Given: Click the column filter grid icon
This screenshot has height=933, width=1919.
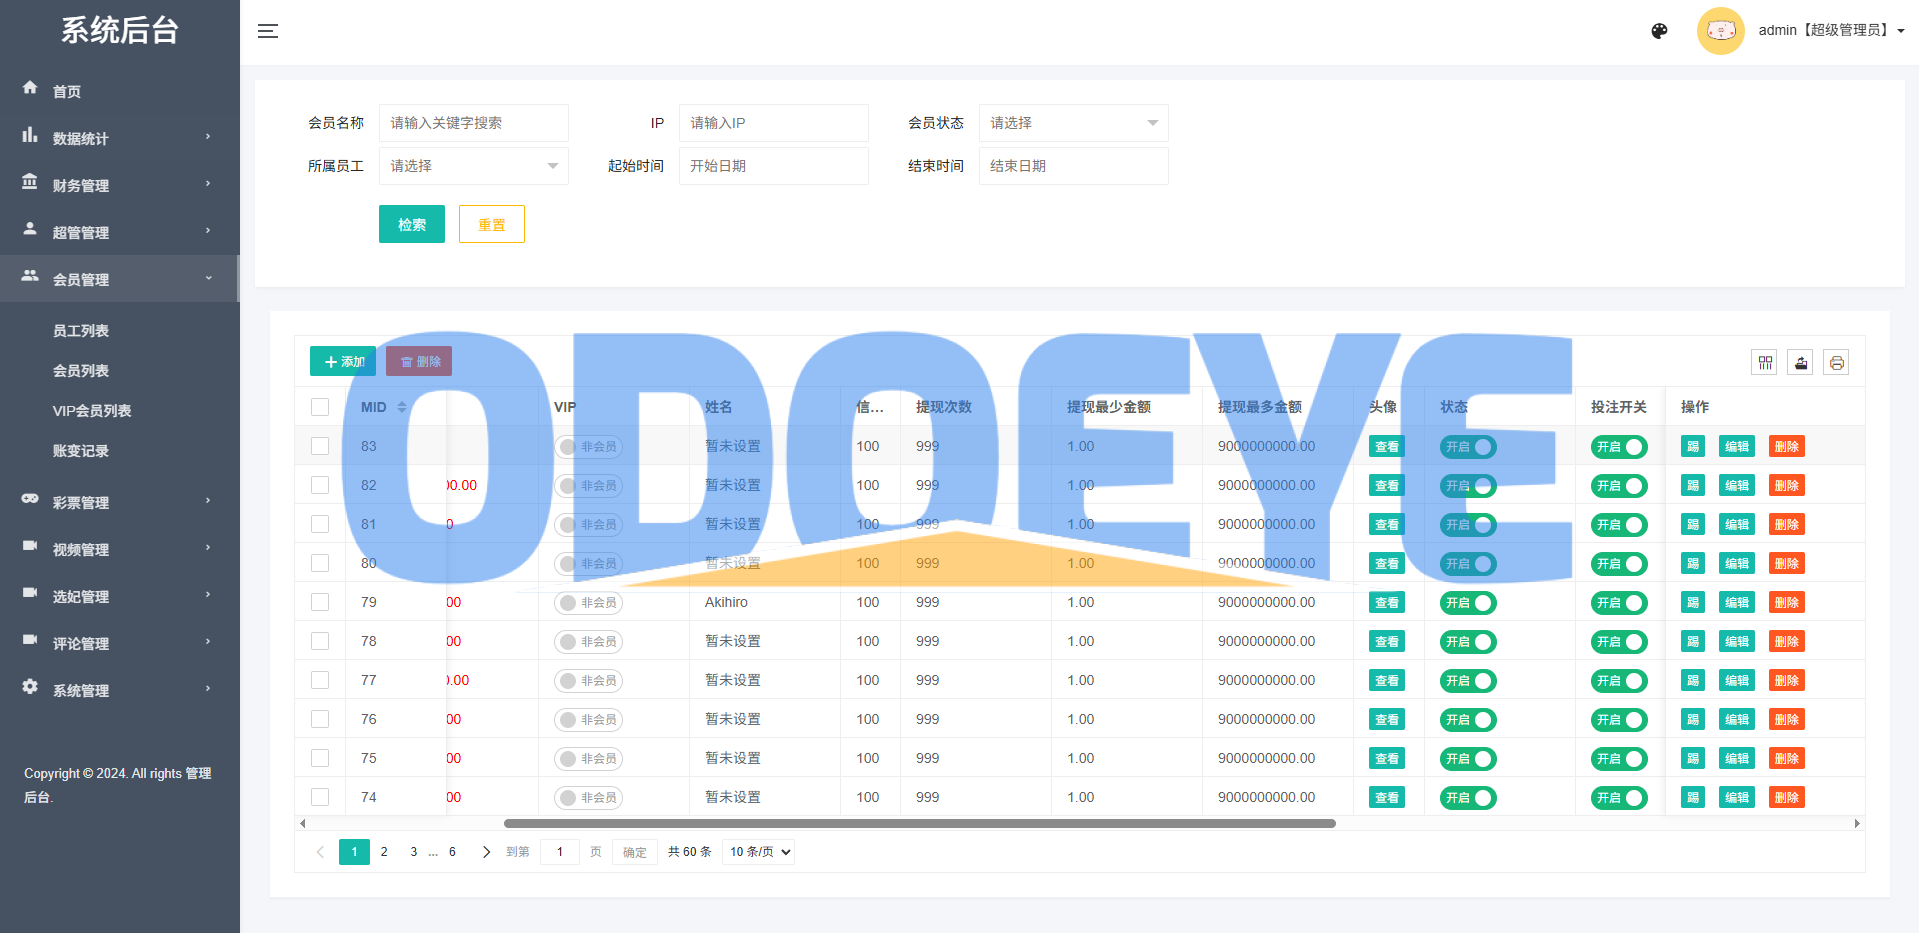Looking at the screenshot, I should [x=1765, y=362].
